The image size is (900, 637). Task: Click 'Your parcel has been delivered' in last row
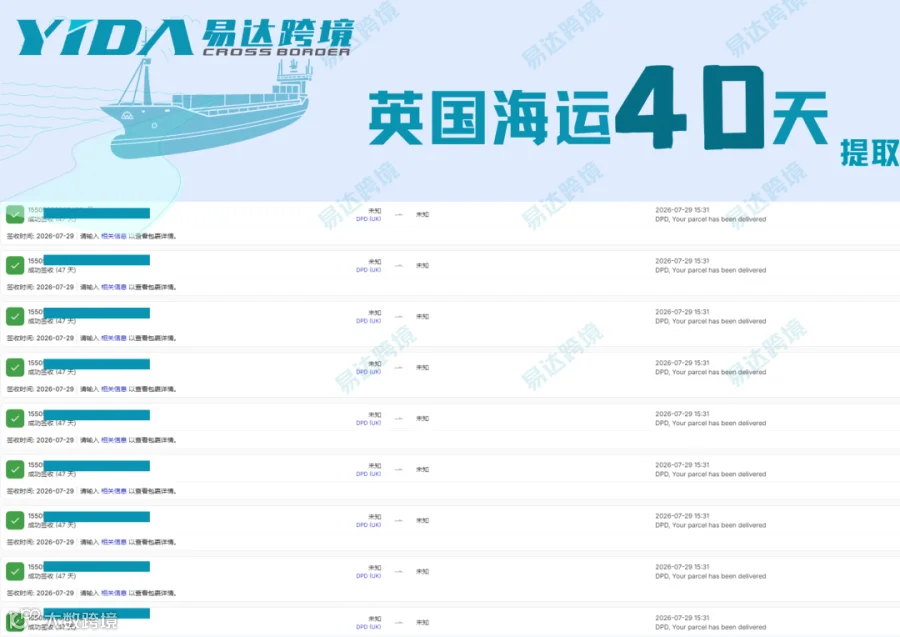pyautogui.click(x=719, y=627)
